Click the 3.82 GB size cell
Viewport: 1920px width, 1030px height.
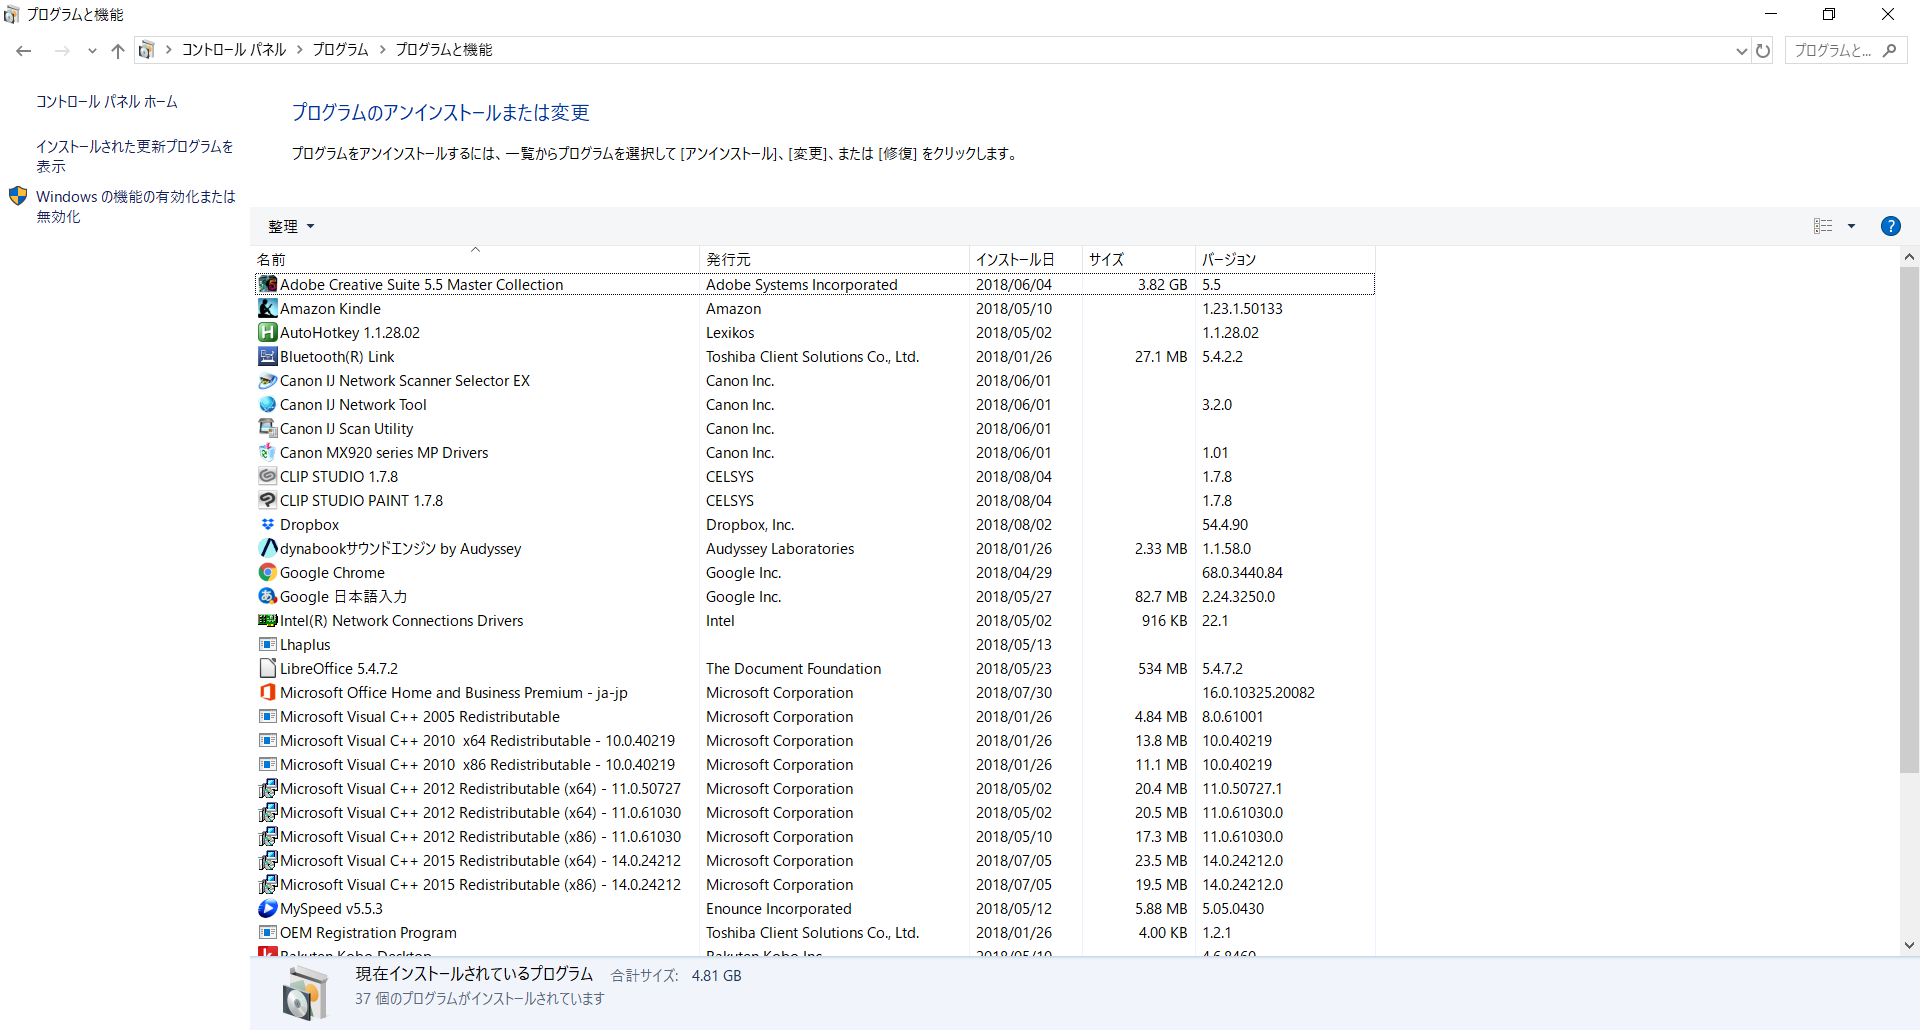pyautogui.click(x=1162, y=285)
